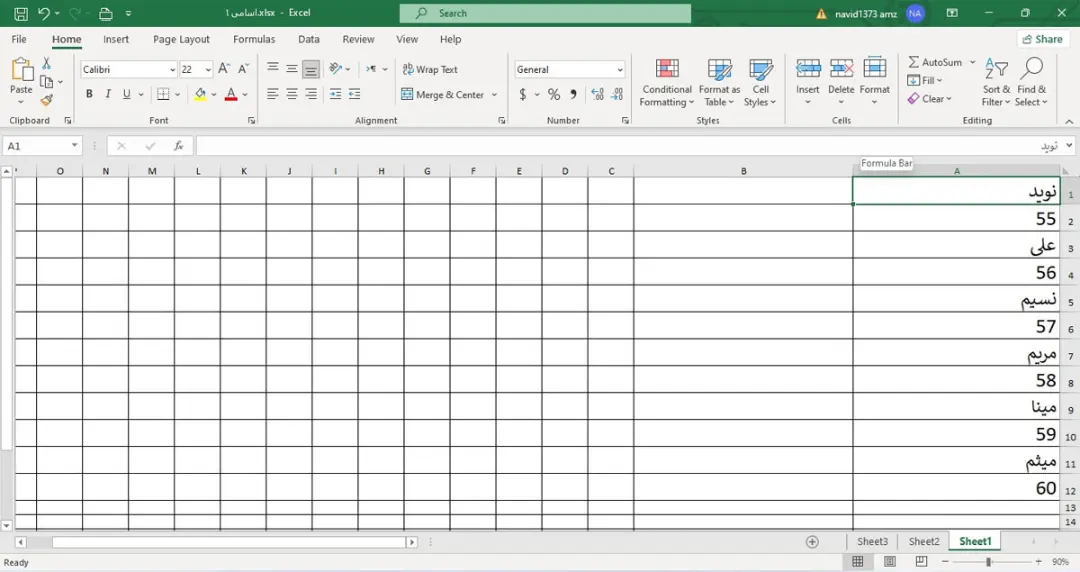Click the Copy icon

click(x=46, y=82)
